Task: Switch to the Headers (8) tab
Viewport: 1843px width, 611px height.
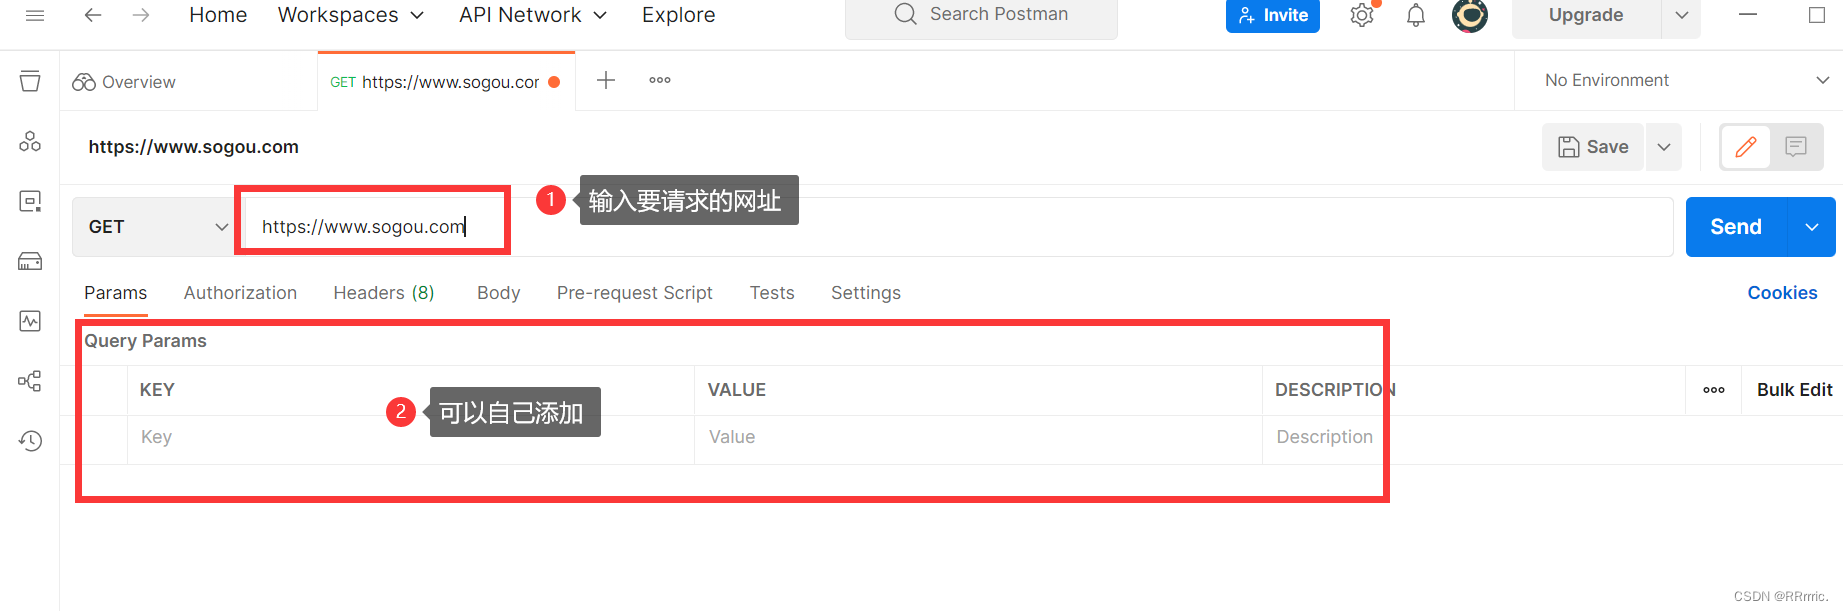Action: click(384, 293)
